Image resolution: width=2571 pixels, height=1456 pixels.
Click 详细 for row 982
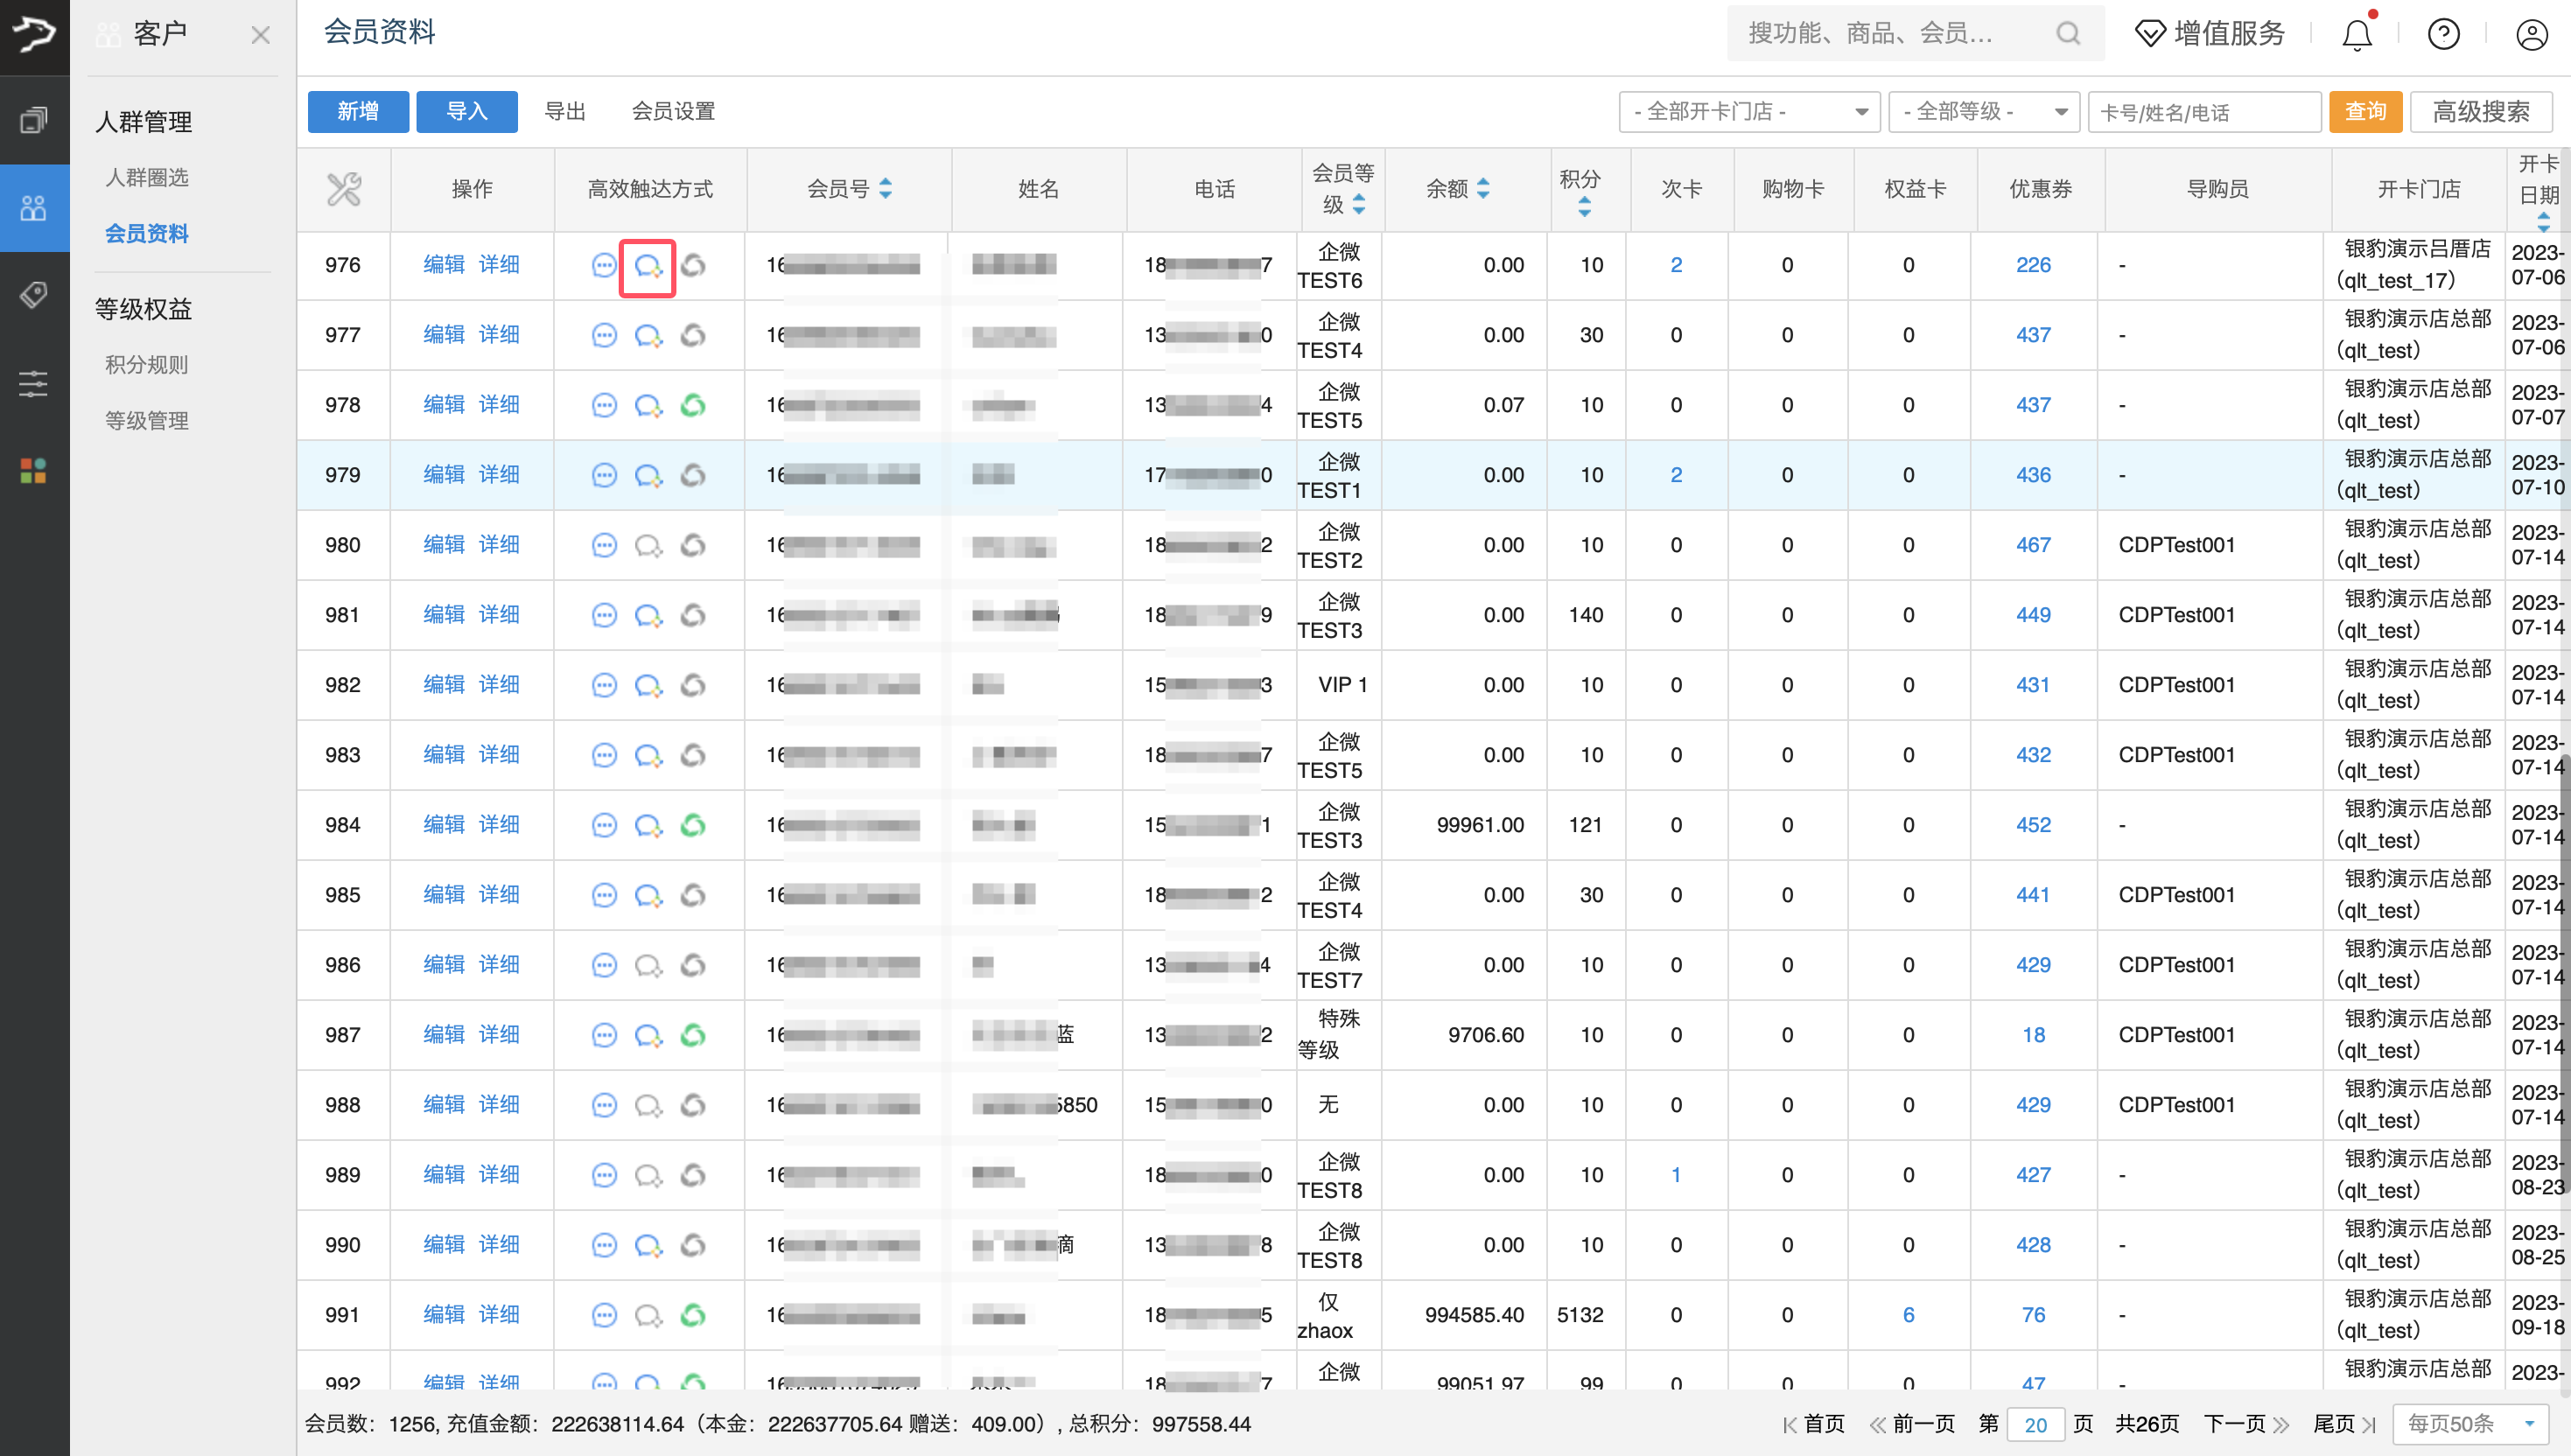coord(499,684)
